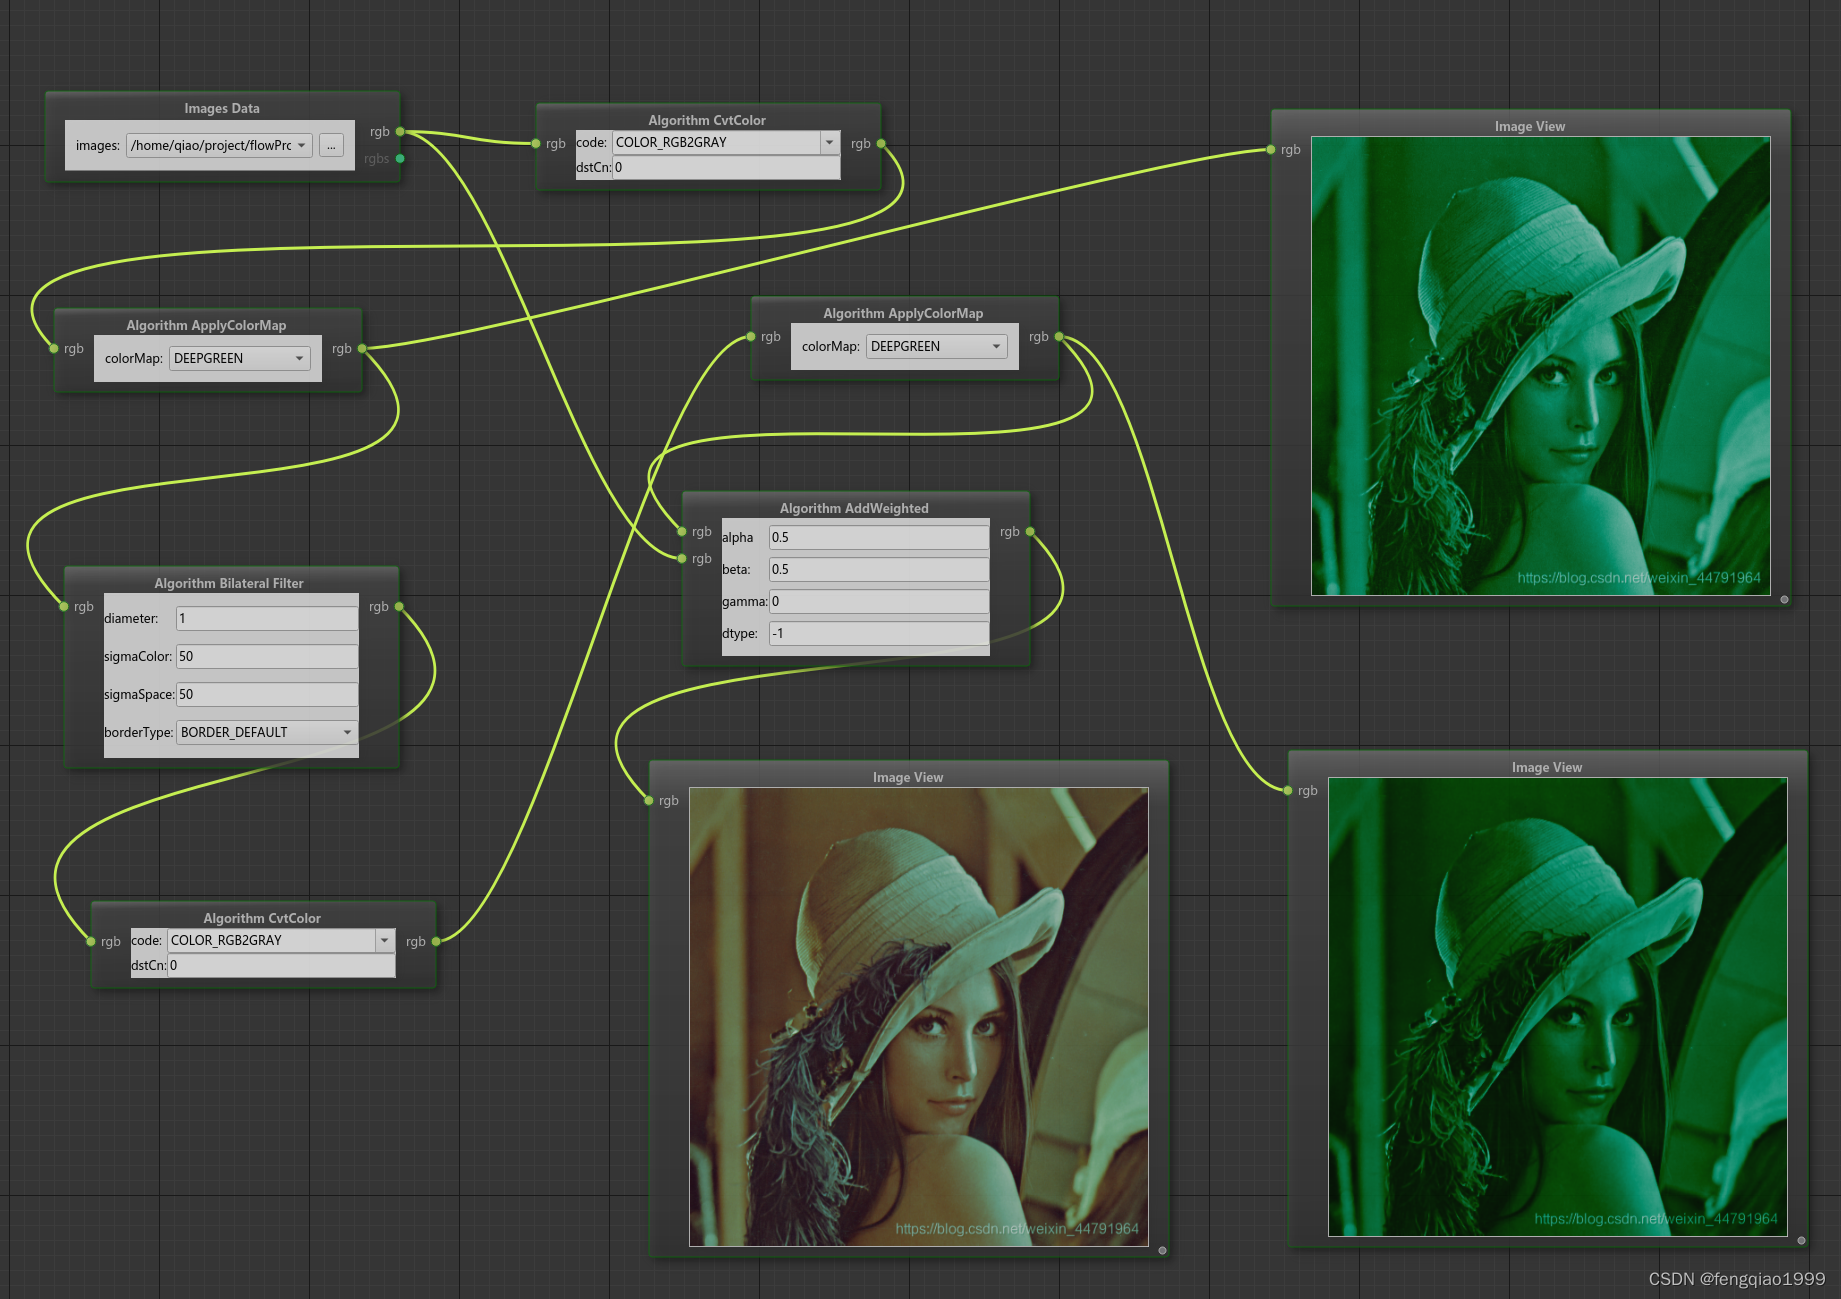Select the Algorithm AddWeighted node title
Image resolution: width=1841 pixels, height=1299 pixels.
[x=854, y=508]
